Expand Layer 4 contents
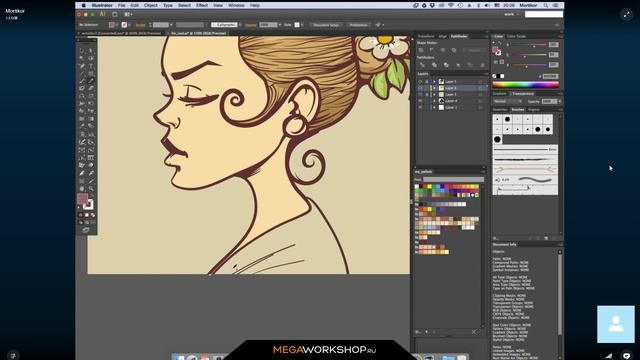This screenshot has height=360, width=640. point(435,101)
